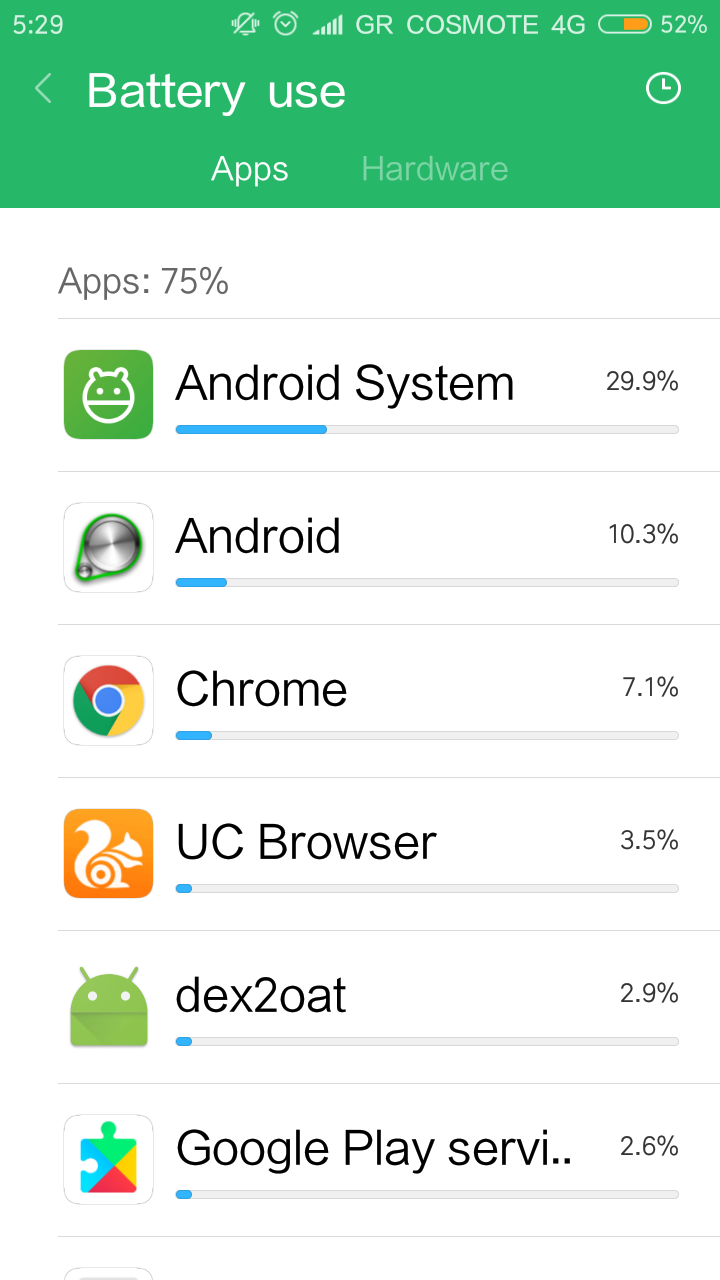Open battery history clock icon

(662, 89)
